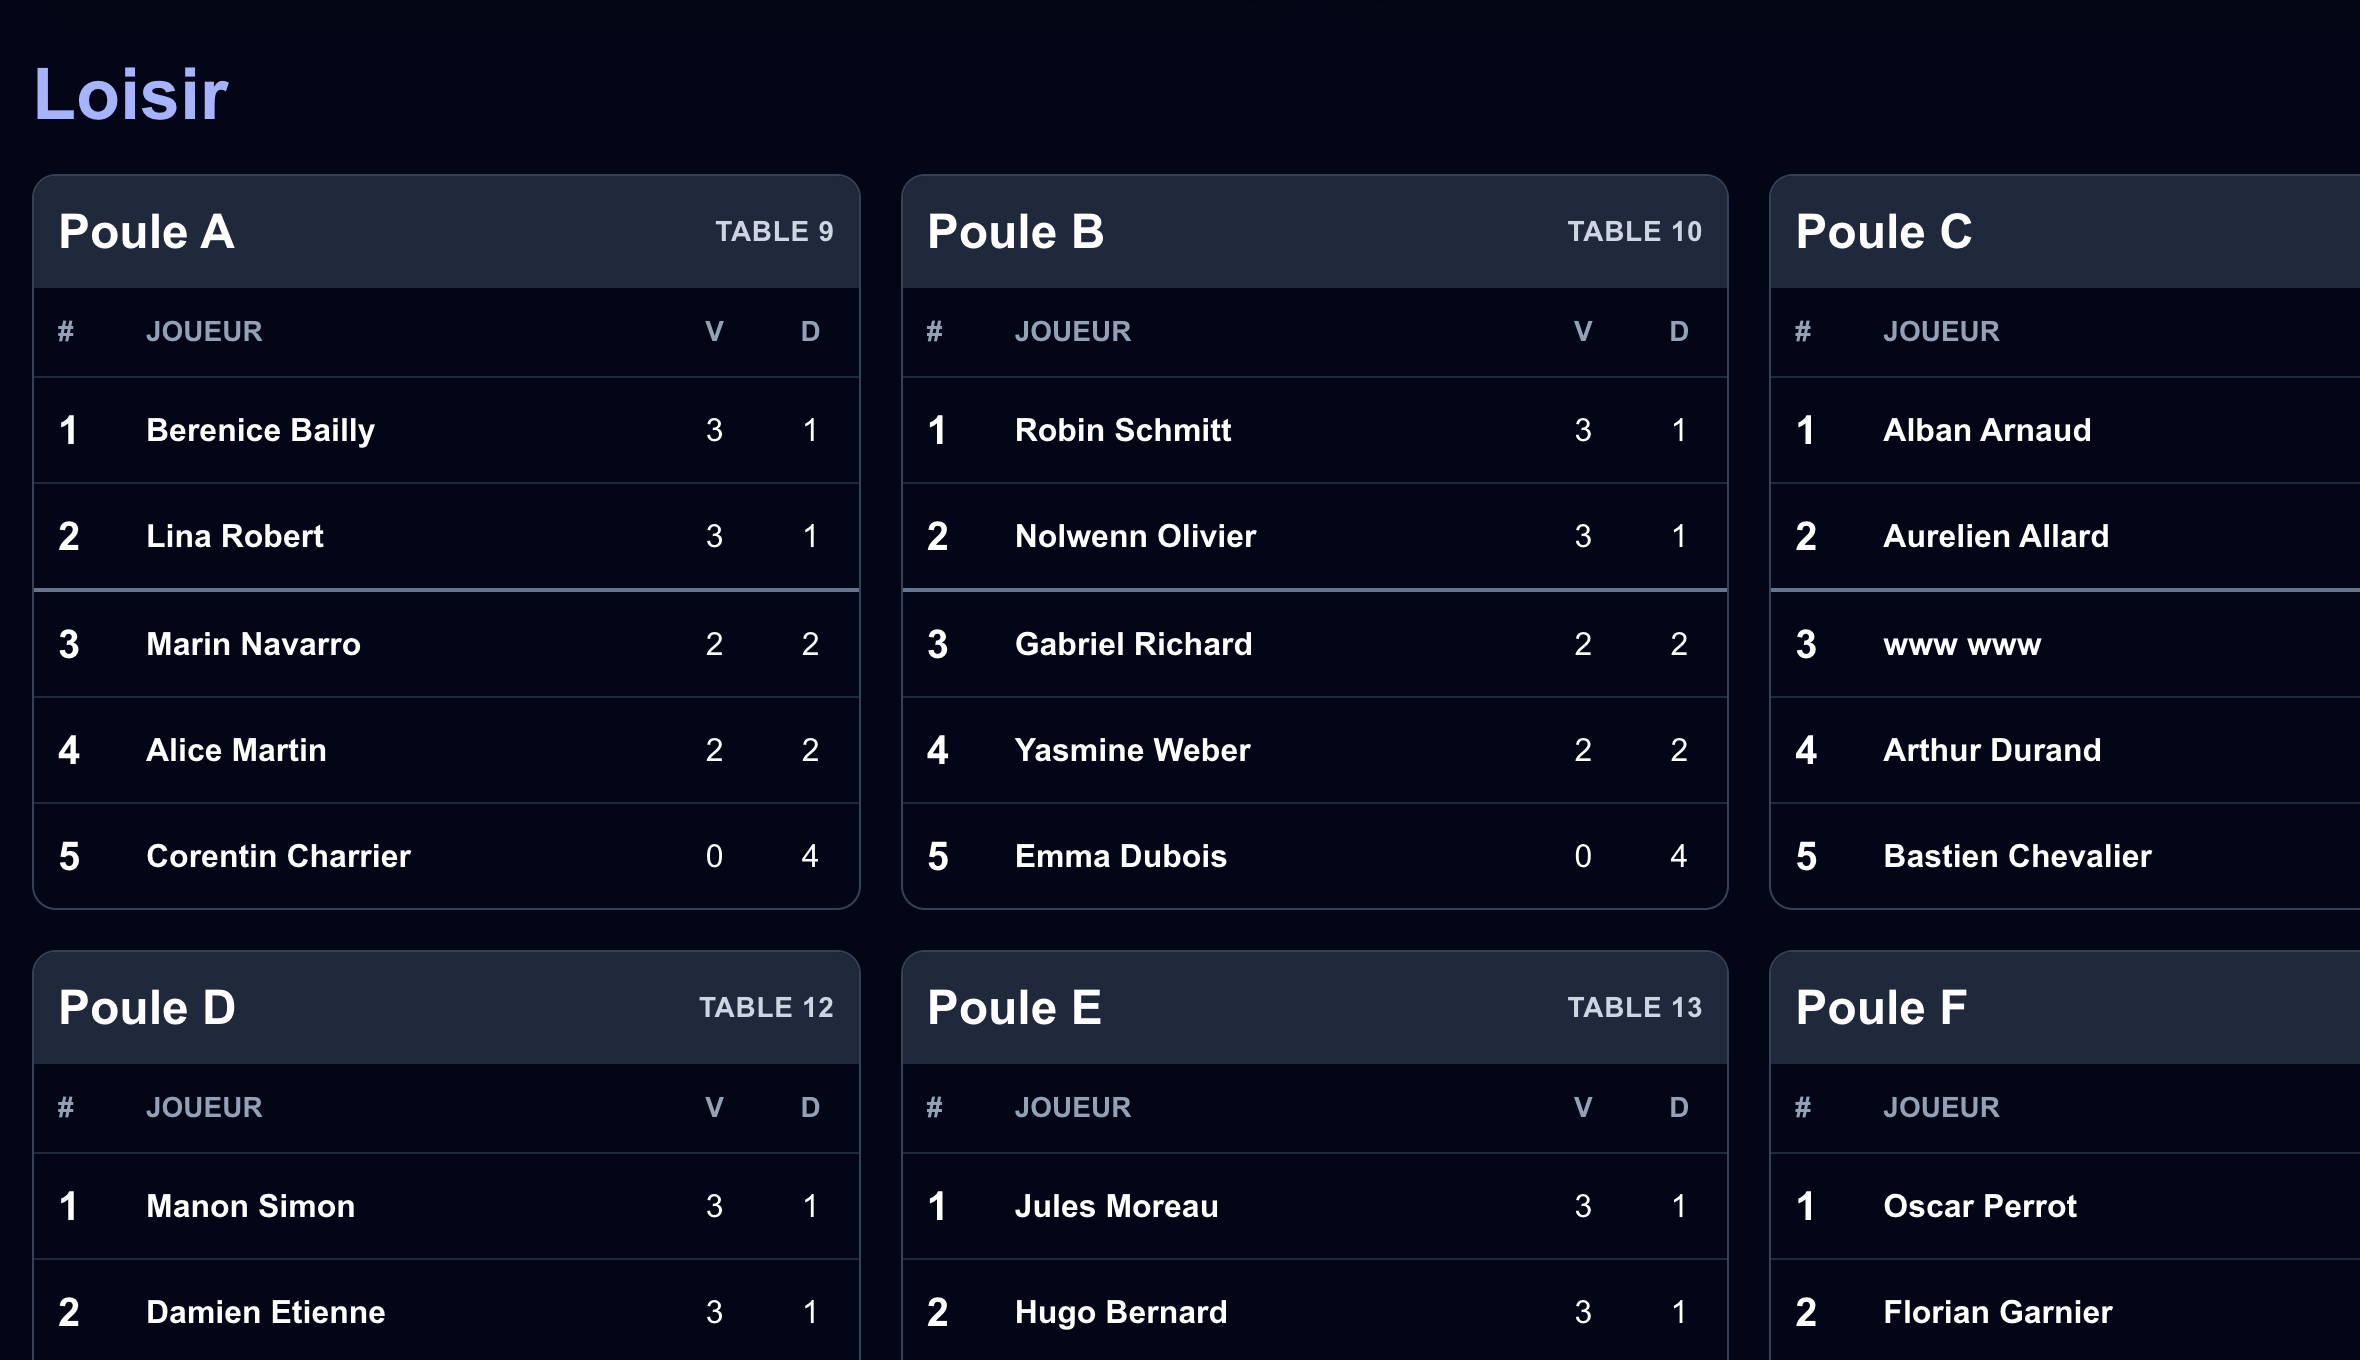Screen dimensions: 2360x1360
Task: Click the TABLE 9 label
Action: (x=774, y=232)
